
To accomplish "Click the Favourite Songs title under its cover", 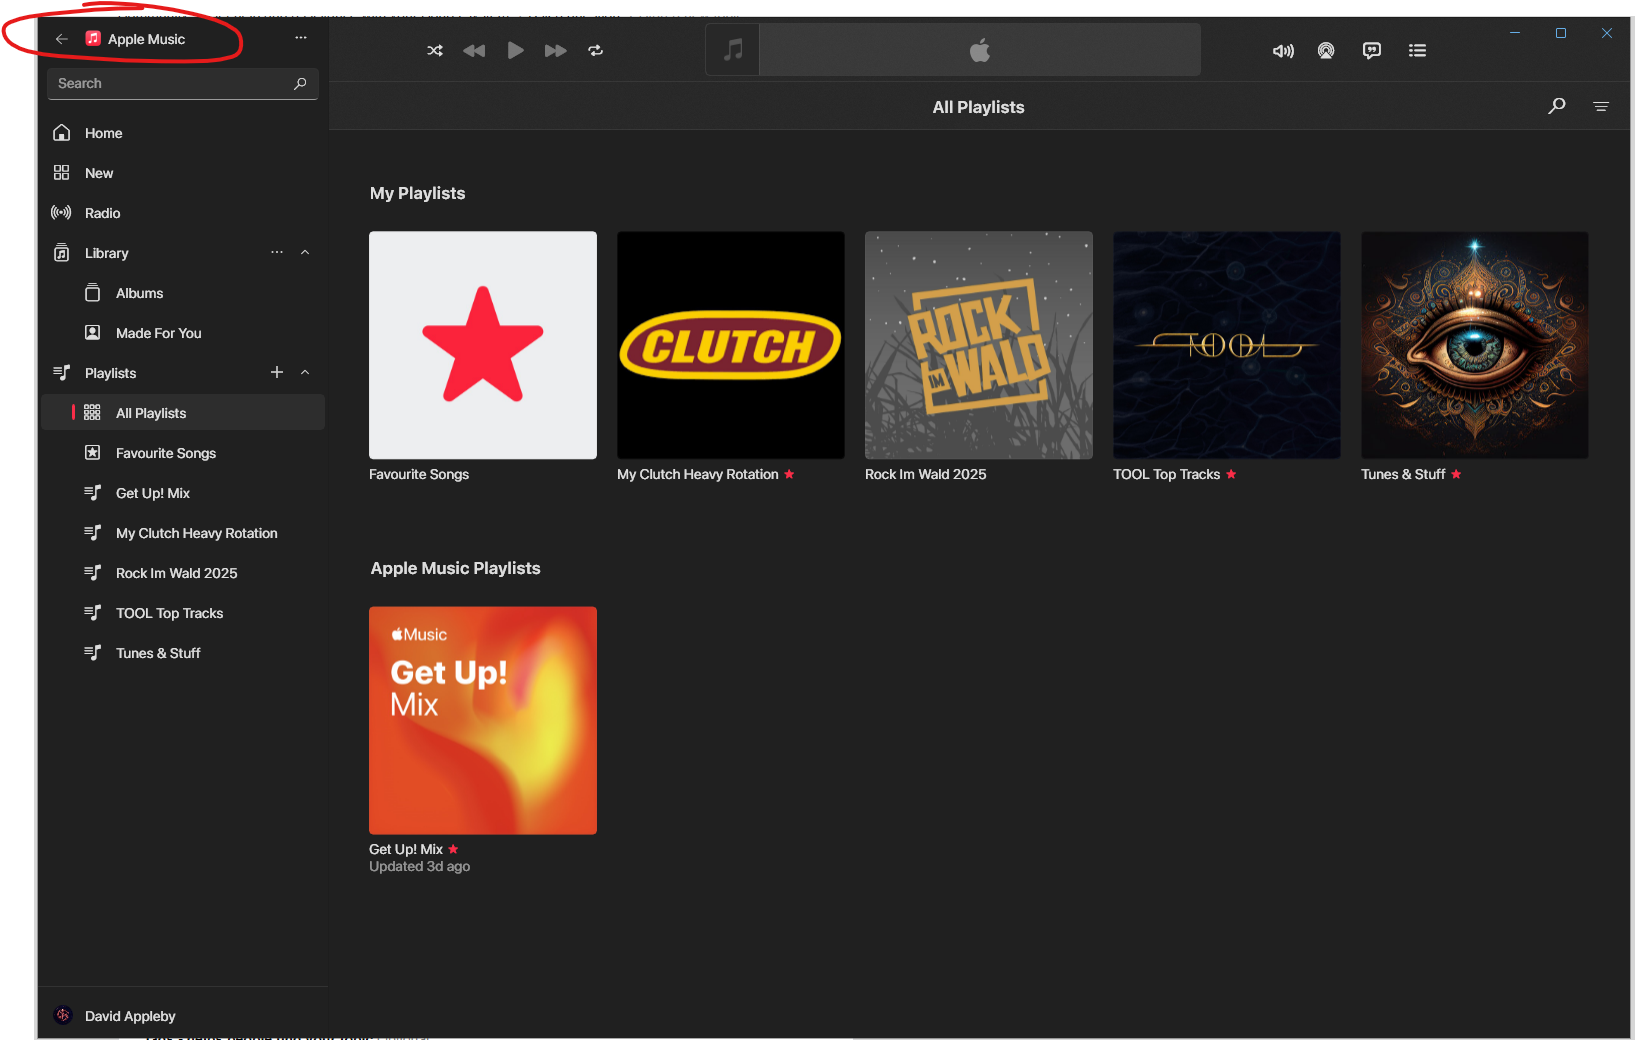I will tap(419, 475).
